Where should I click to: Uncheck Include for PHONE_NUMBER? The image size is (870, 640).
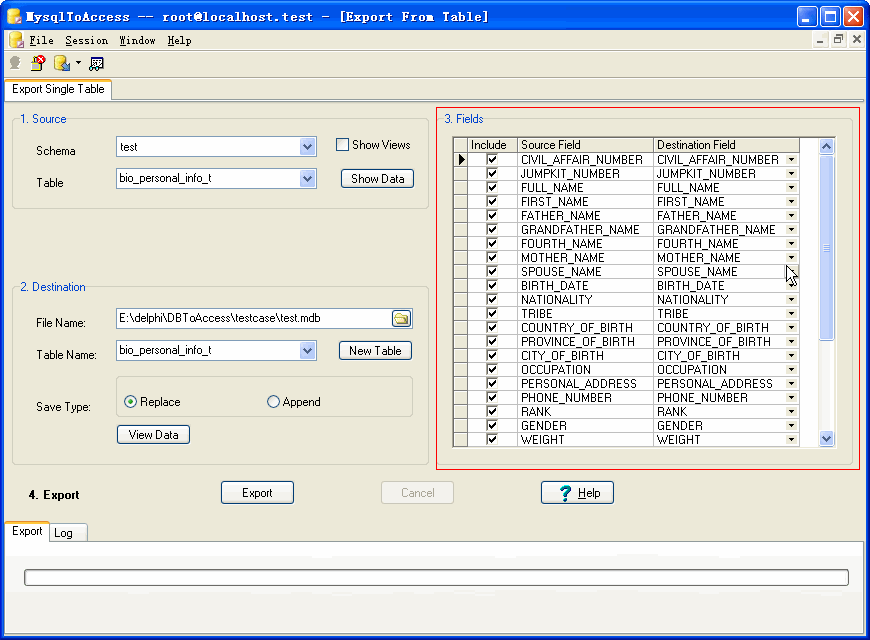pos(492,397)
